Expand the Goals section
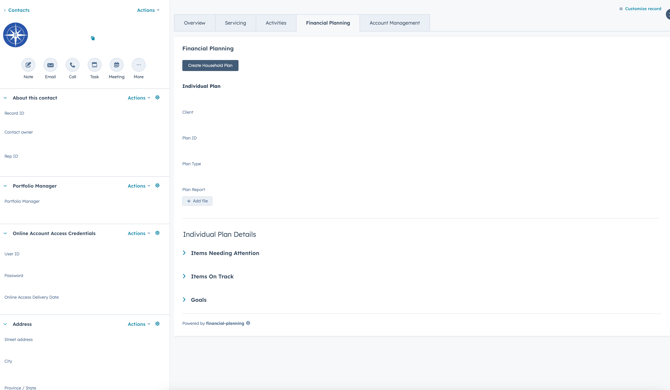 tap(184, 300)
